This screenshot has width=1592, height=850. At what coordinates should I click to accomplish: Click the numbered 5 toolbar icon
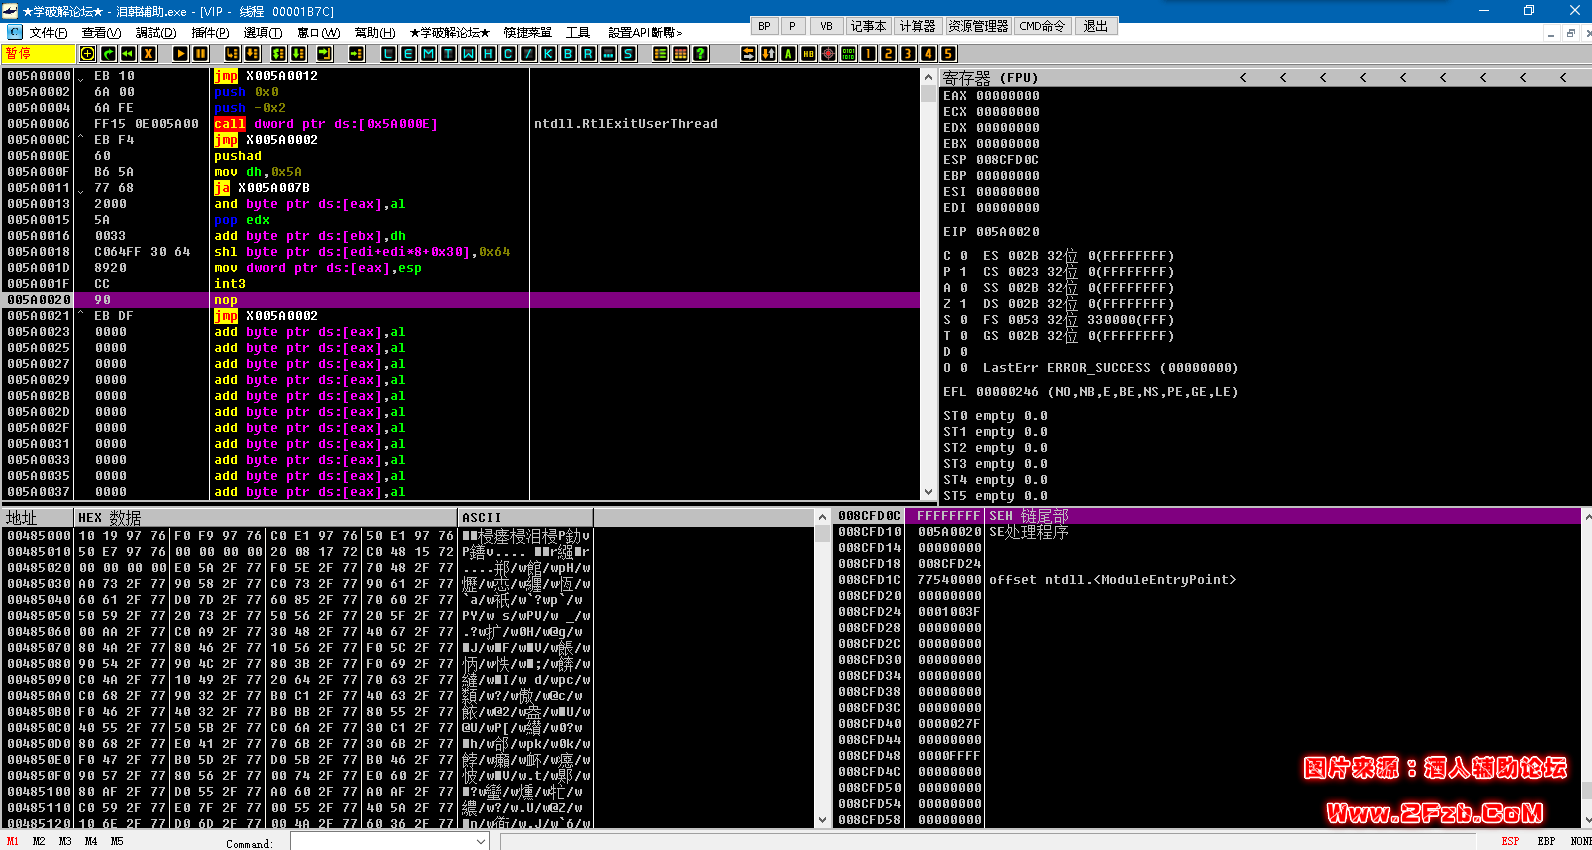tap(948, 54)
